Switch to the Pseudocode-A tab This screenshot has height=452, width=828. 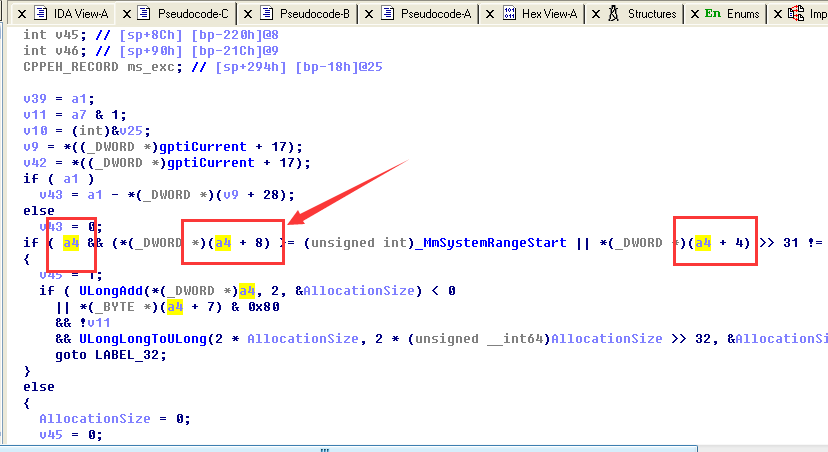[x=436, y=14]
